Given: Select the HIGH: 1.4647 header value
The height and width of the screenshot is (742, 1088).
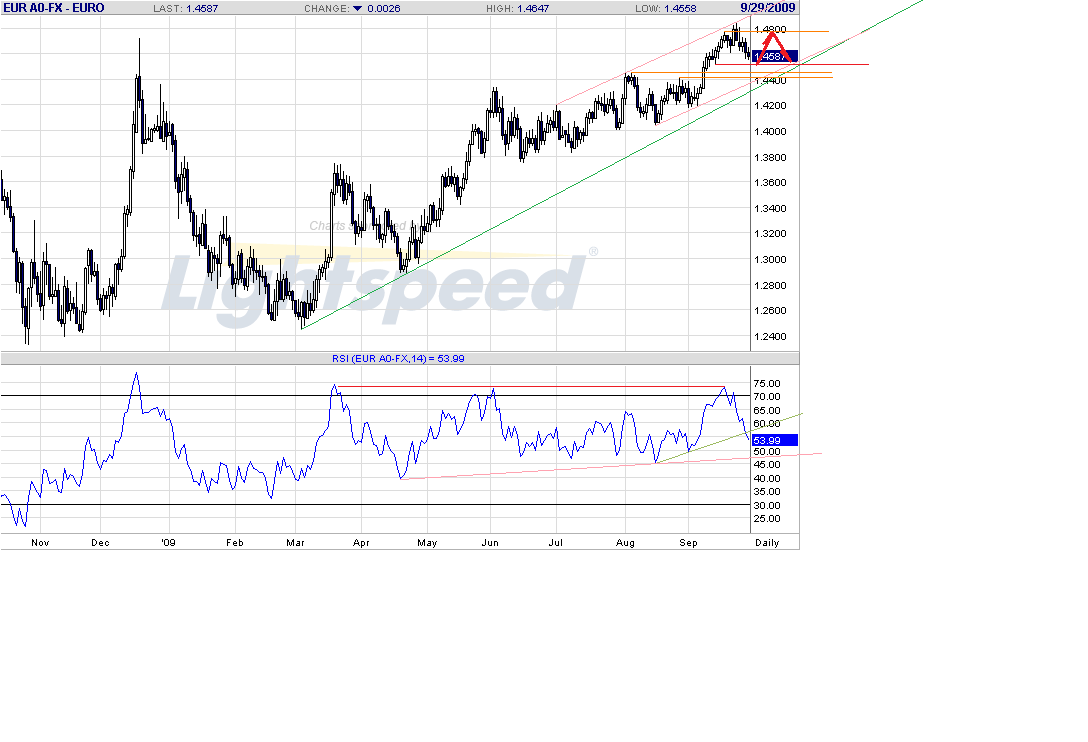Looking at the screenshot, I should pyautogui.click(x=517, y=8).
